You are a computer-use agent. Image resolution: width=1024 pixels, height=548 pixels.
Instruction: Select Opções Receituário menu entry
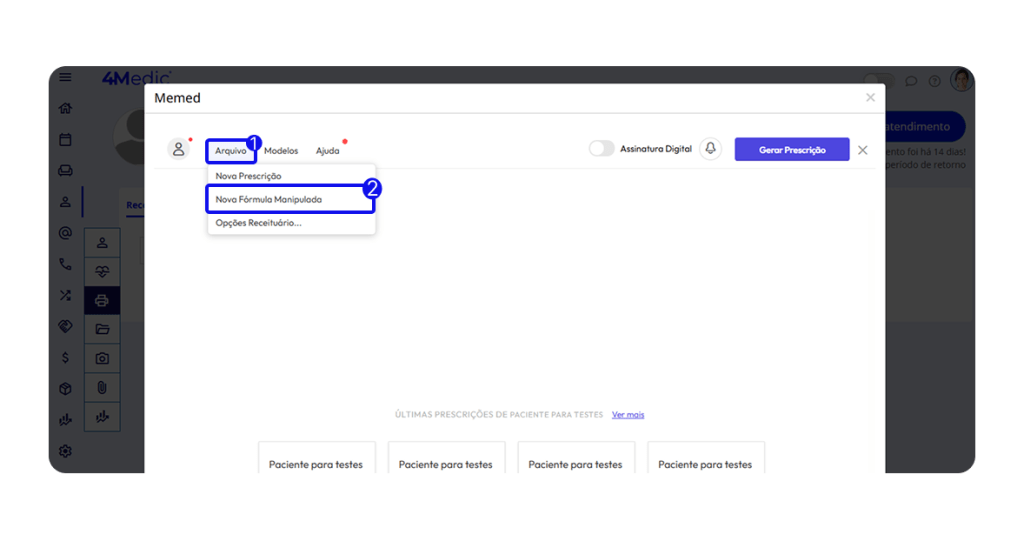coord(259,223)
